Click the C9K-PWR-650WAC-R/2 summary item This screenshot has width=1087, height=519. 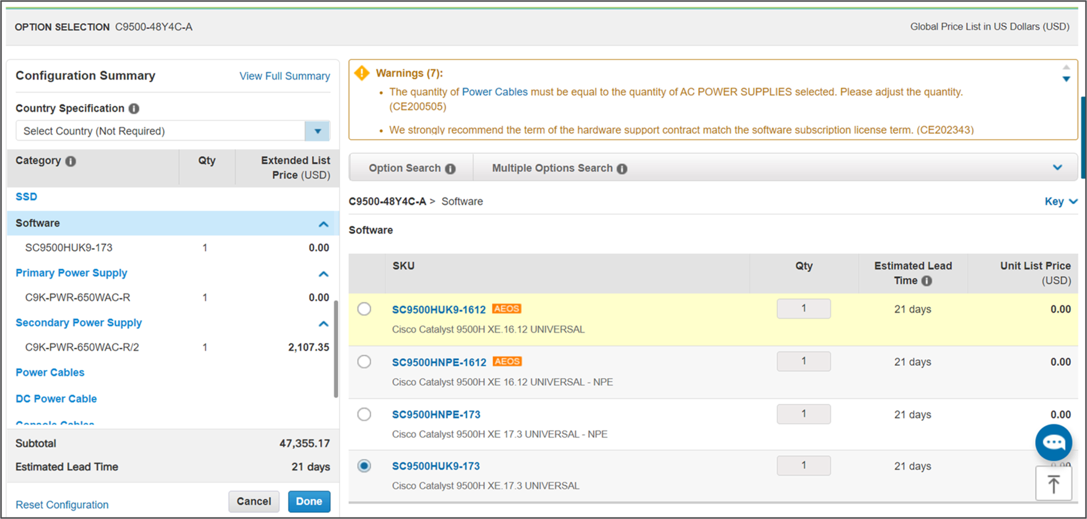(82, 347)
